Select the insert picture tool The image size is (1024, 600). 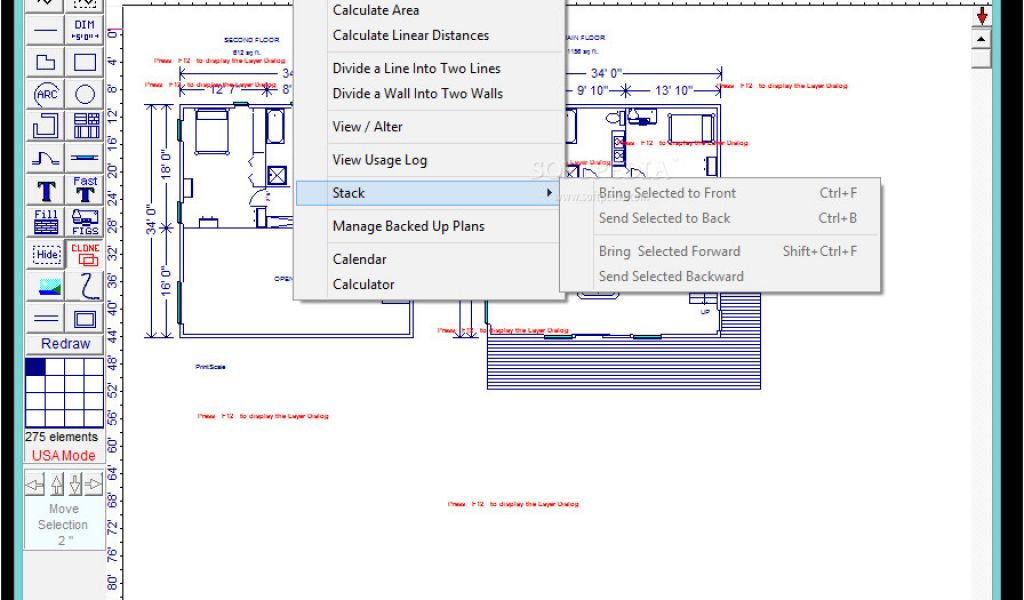[46, 286]
